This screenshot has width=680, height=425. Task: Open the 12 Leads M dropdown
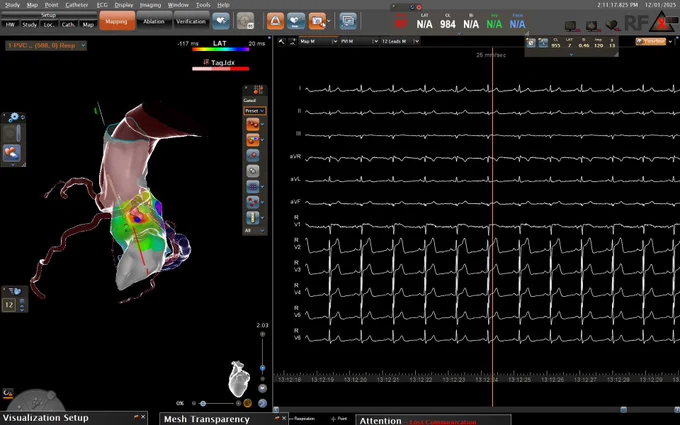click(400, 41)
